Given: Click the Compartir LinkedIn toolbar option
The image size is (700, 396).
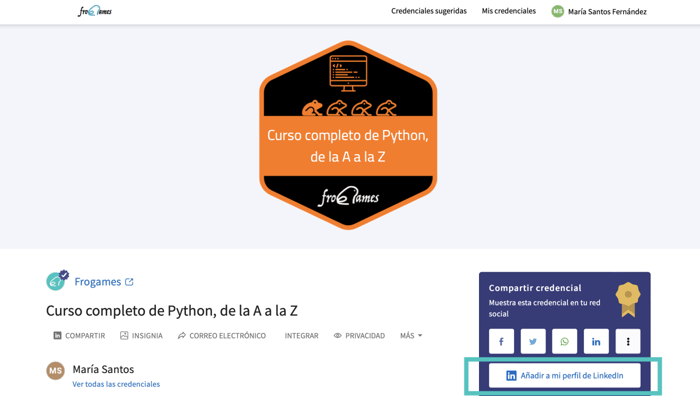Looking at the screenshot, I should (79, 335).
